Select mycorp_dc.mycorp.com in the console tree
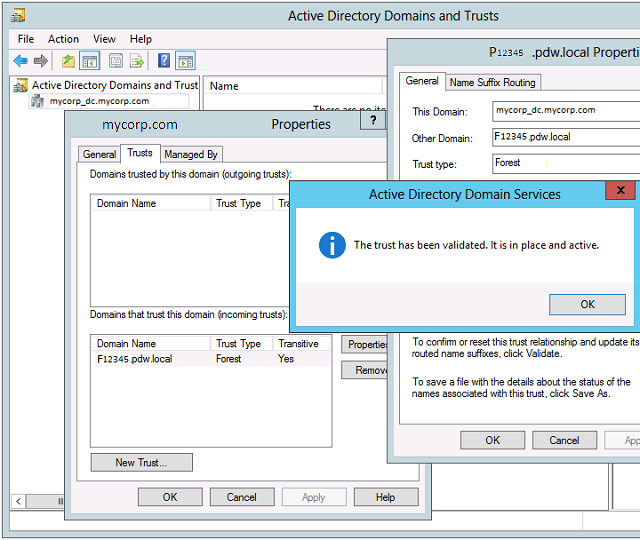This screenshot has width=640, height=540. tap(99, 101)
